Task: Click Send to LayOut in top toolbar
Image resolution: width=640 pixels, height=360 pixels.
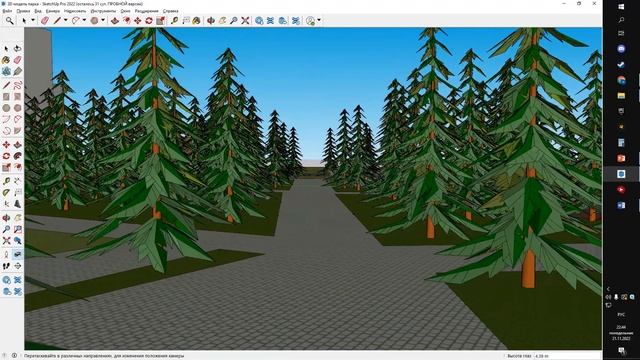Action: tap(282, 20)
